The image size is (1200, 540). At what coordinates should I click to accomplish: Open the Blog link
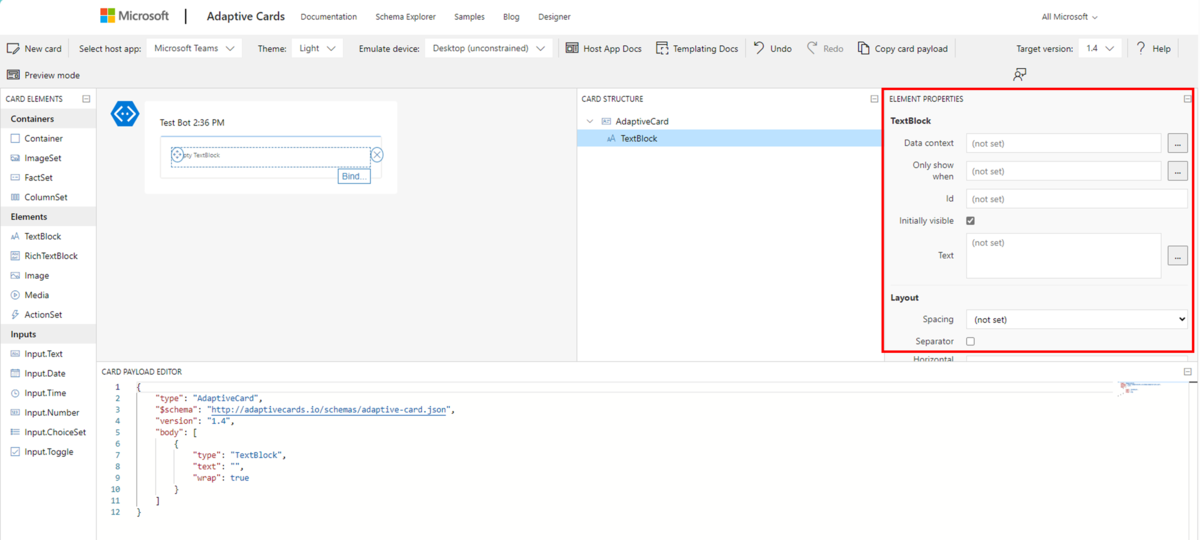511,17
